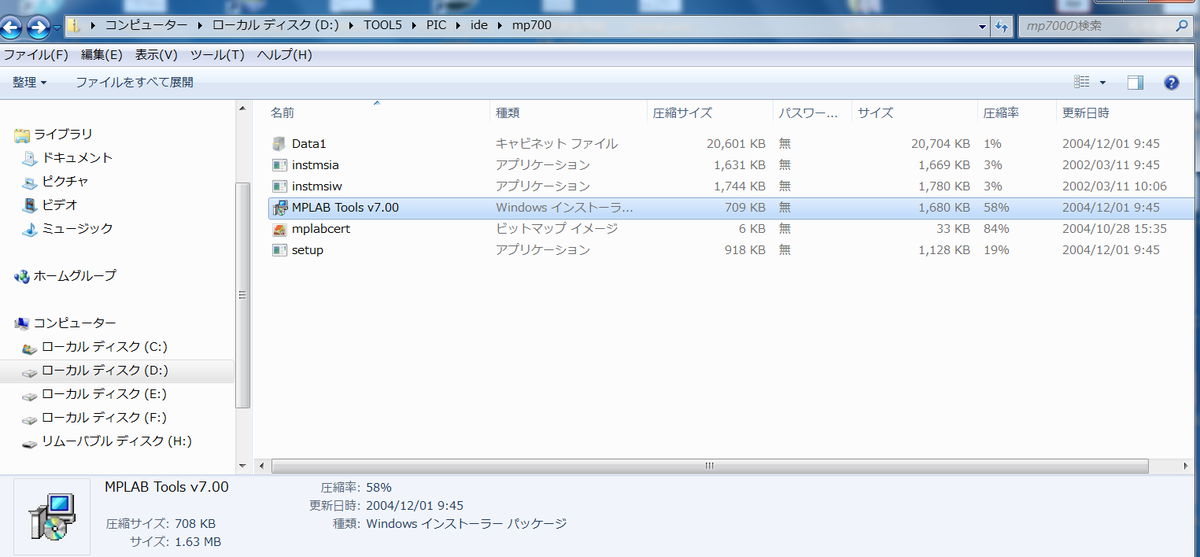Select the MPLAB Tools v7.00 installer icon
The height and width of the screenshot is (557, 1200).
pos(279,208)
